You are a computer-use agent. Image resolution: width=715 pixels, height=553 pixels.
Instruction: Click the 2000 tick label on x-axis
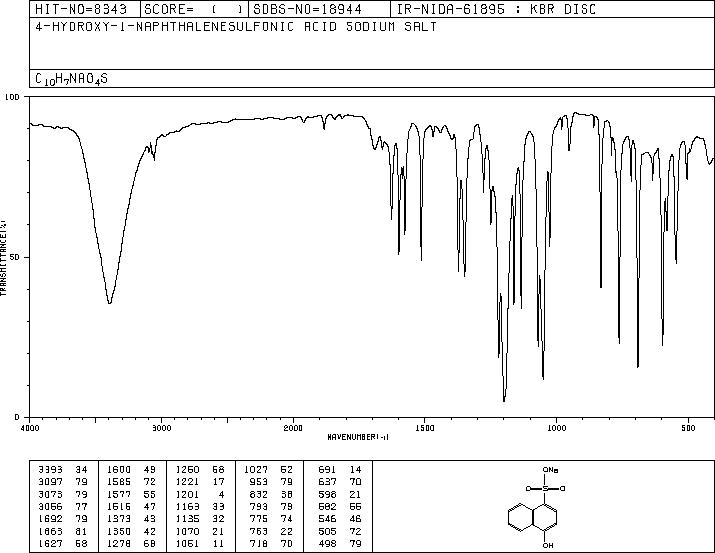click(x=293, y=428)
